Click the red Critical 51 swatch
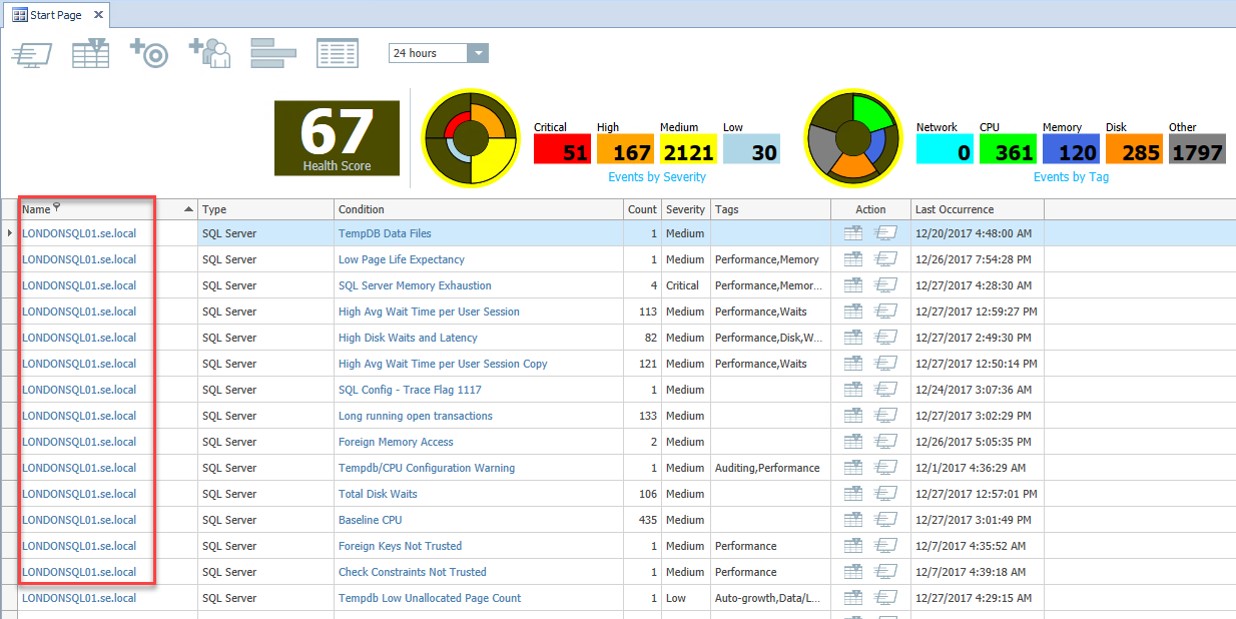The width and height of the screenshot is (1236, 619). pyautogui.click(x=562, y=149)
